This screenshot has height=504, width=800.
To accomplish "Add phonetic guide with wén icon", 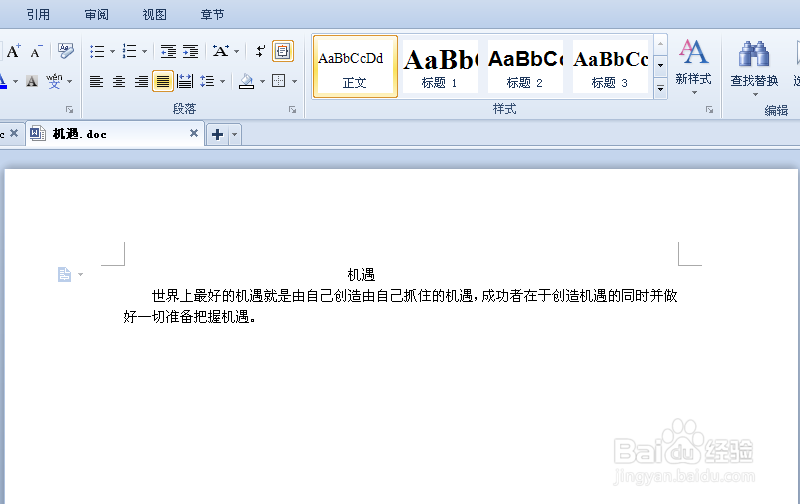I will (54, 81).
